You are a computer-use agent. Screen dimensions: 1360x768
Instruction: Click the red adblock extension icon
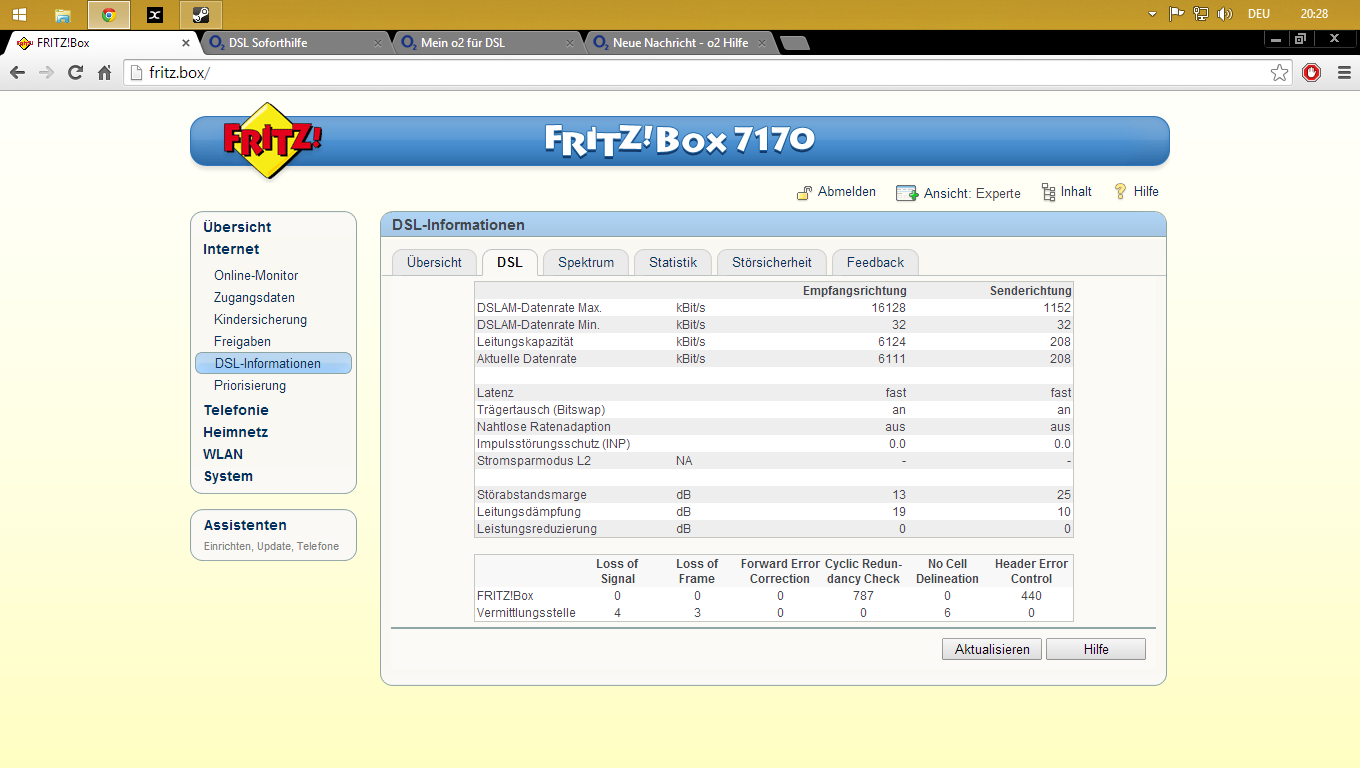click(1311, 72)
